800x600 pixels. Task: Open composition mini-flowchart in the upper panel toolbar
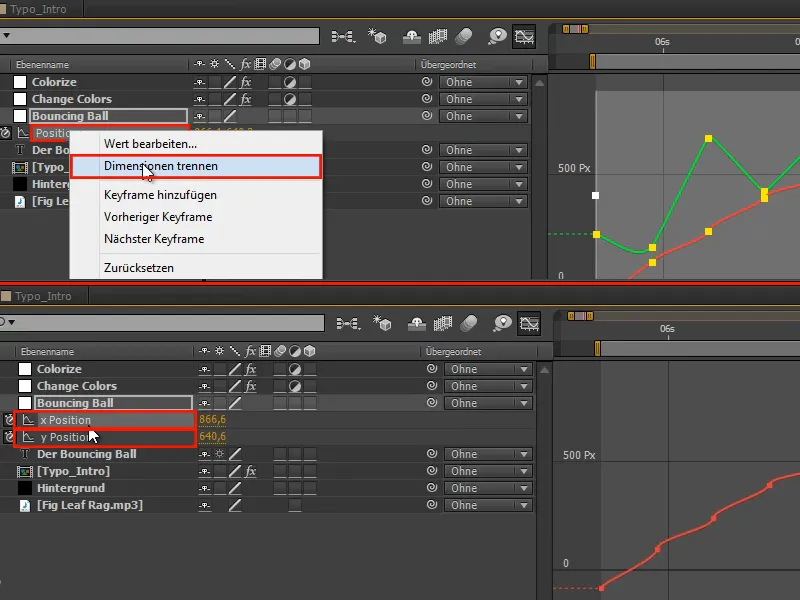click(x=343, y=36)
